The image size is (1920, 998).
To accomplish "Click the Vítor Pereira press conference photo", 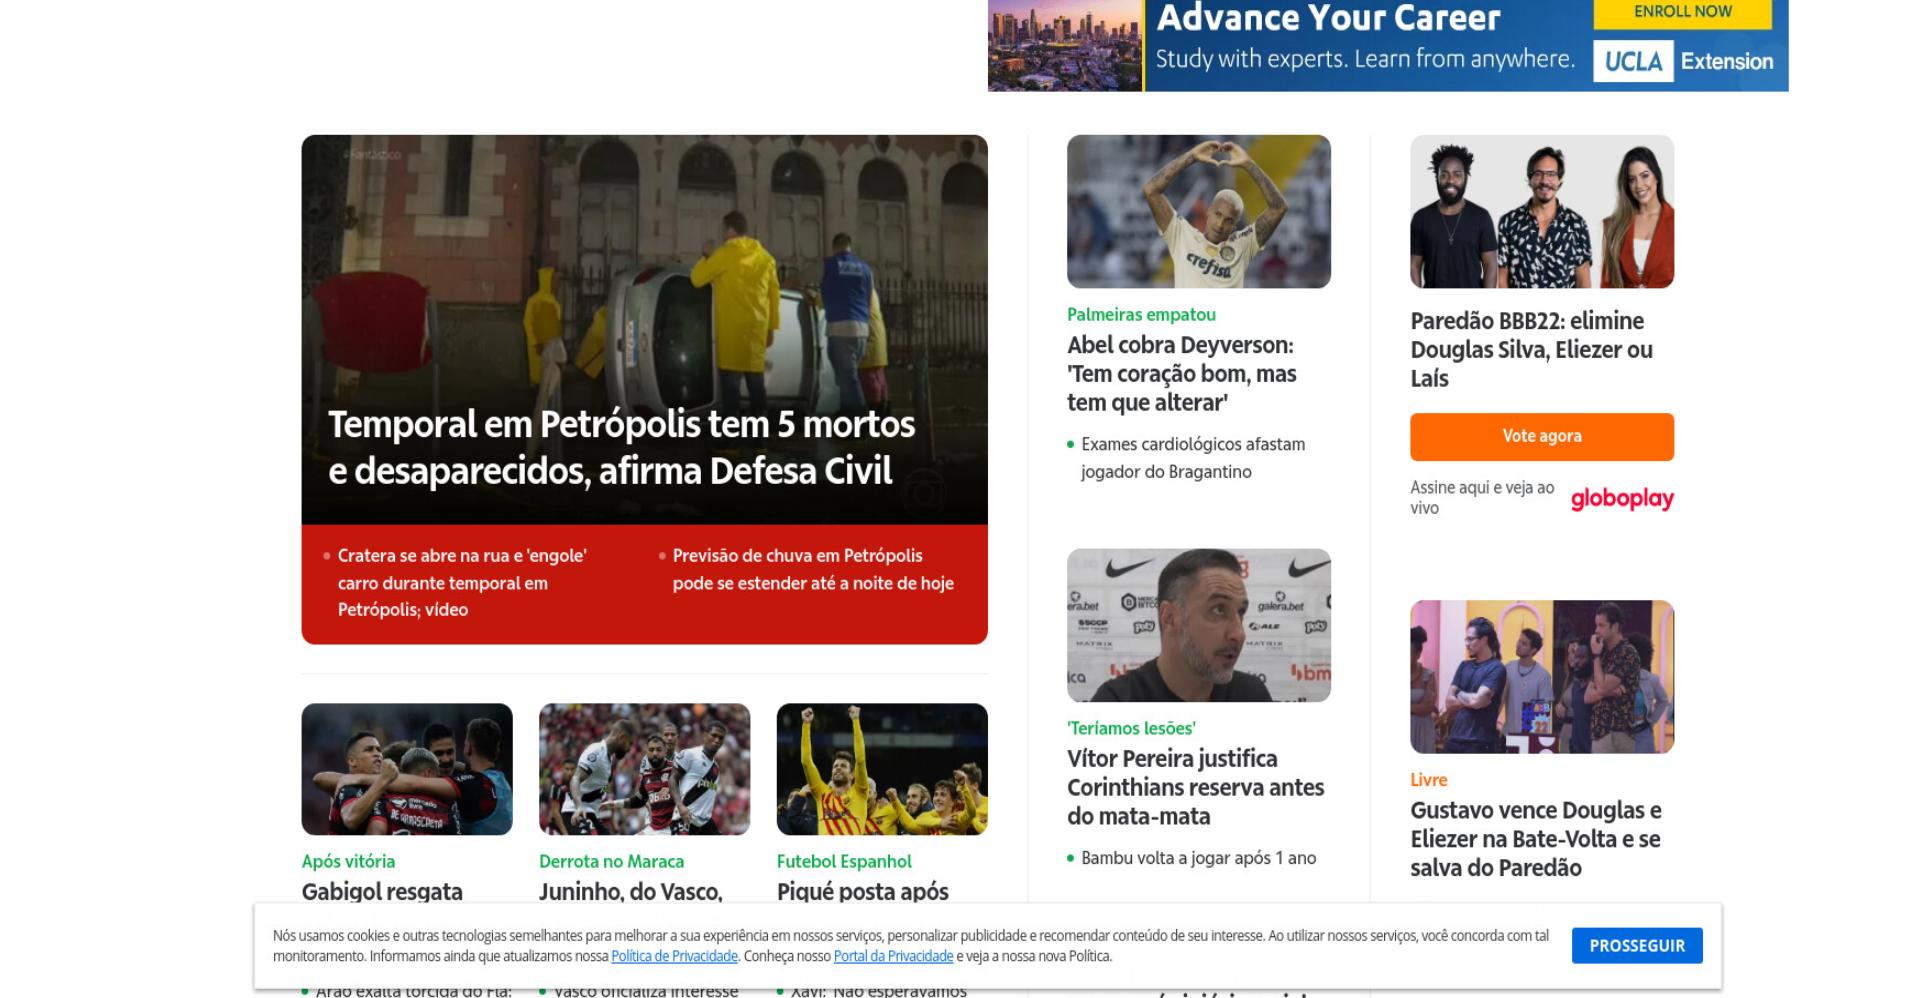I will pos(1198,625).
